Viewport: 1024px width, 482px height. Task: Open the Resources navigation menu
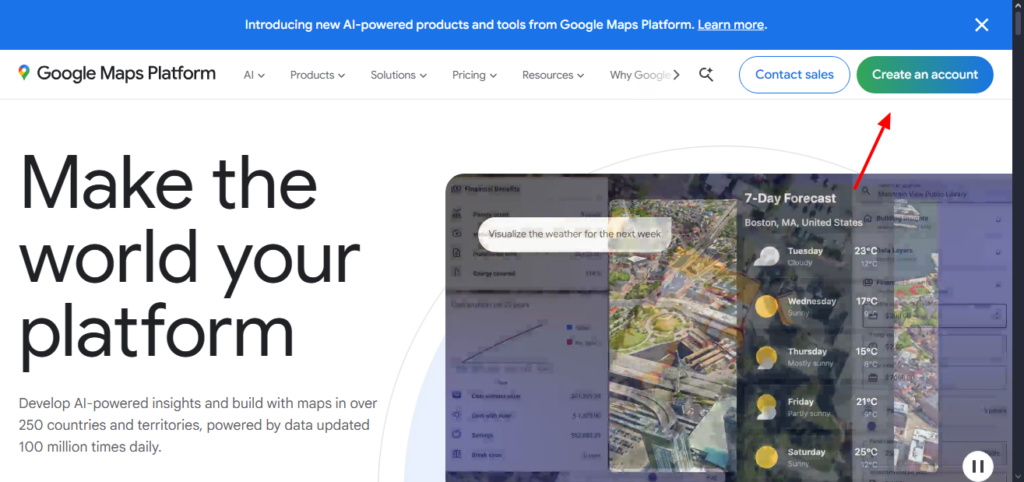point(553,75)
